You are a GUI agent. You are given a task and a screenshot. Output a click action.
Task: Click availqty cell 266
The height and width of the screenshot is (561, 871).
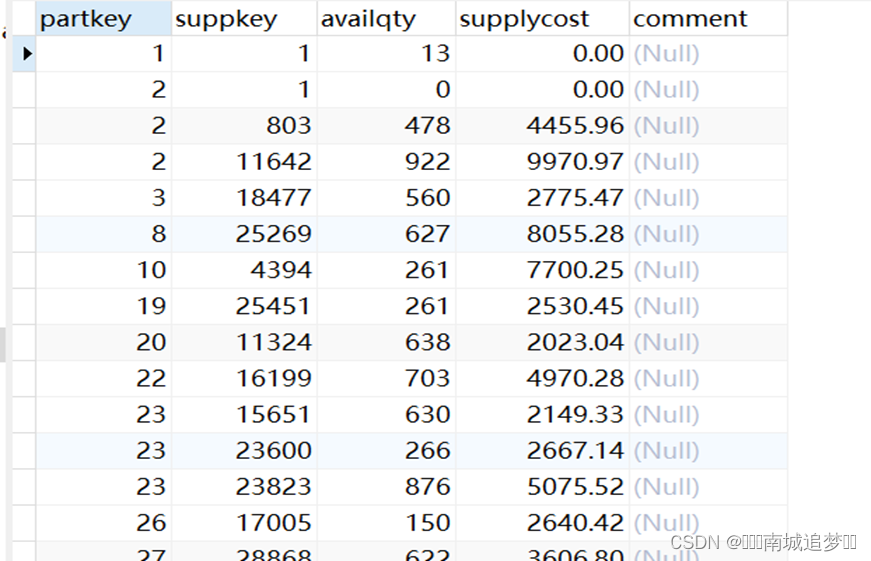pos(386,450)
